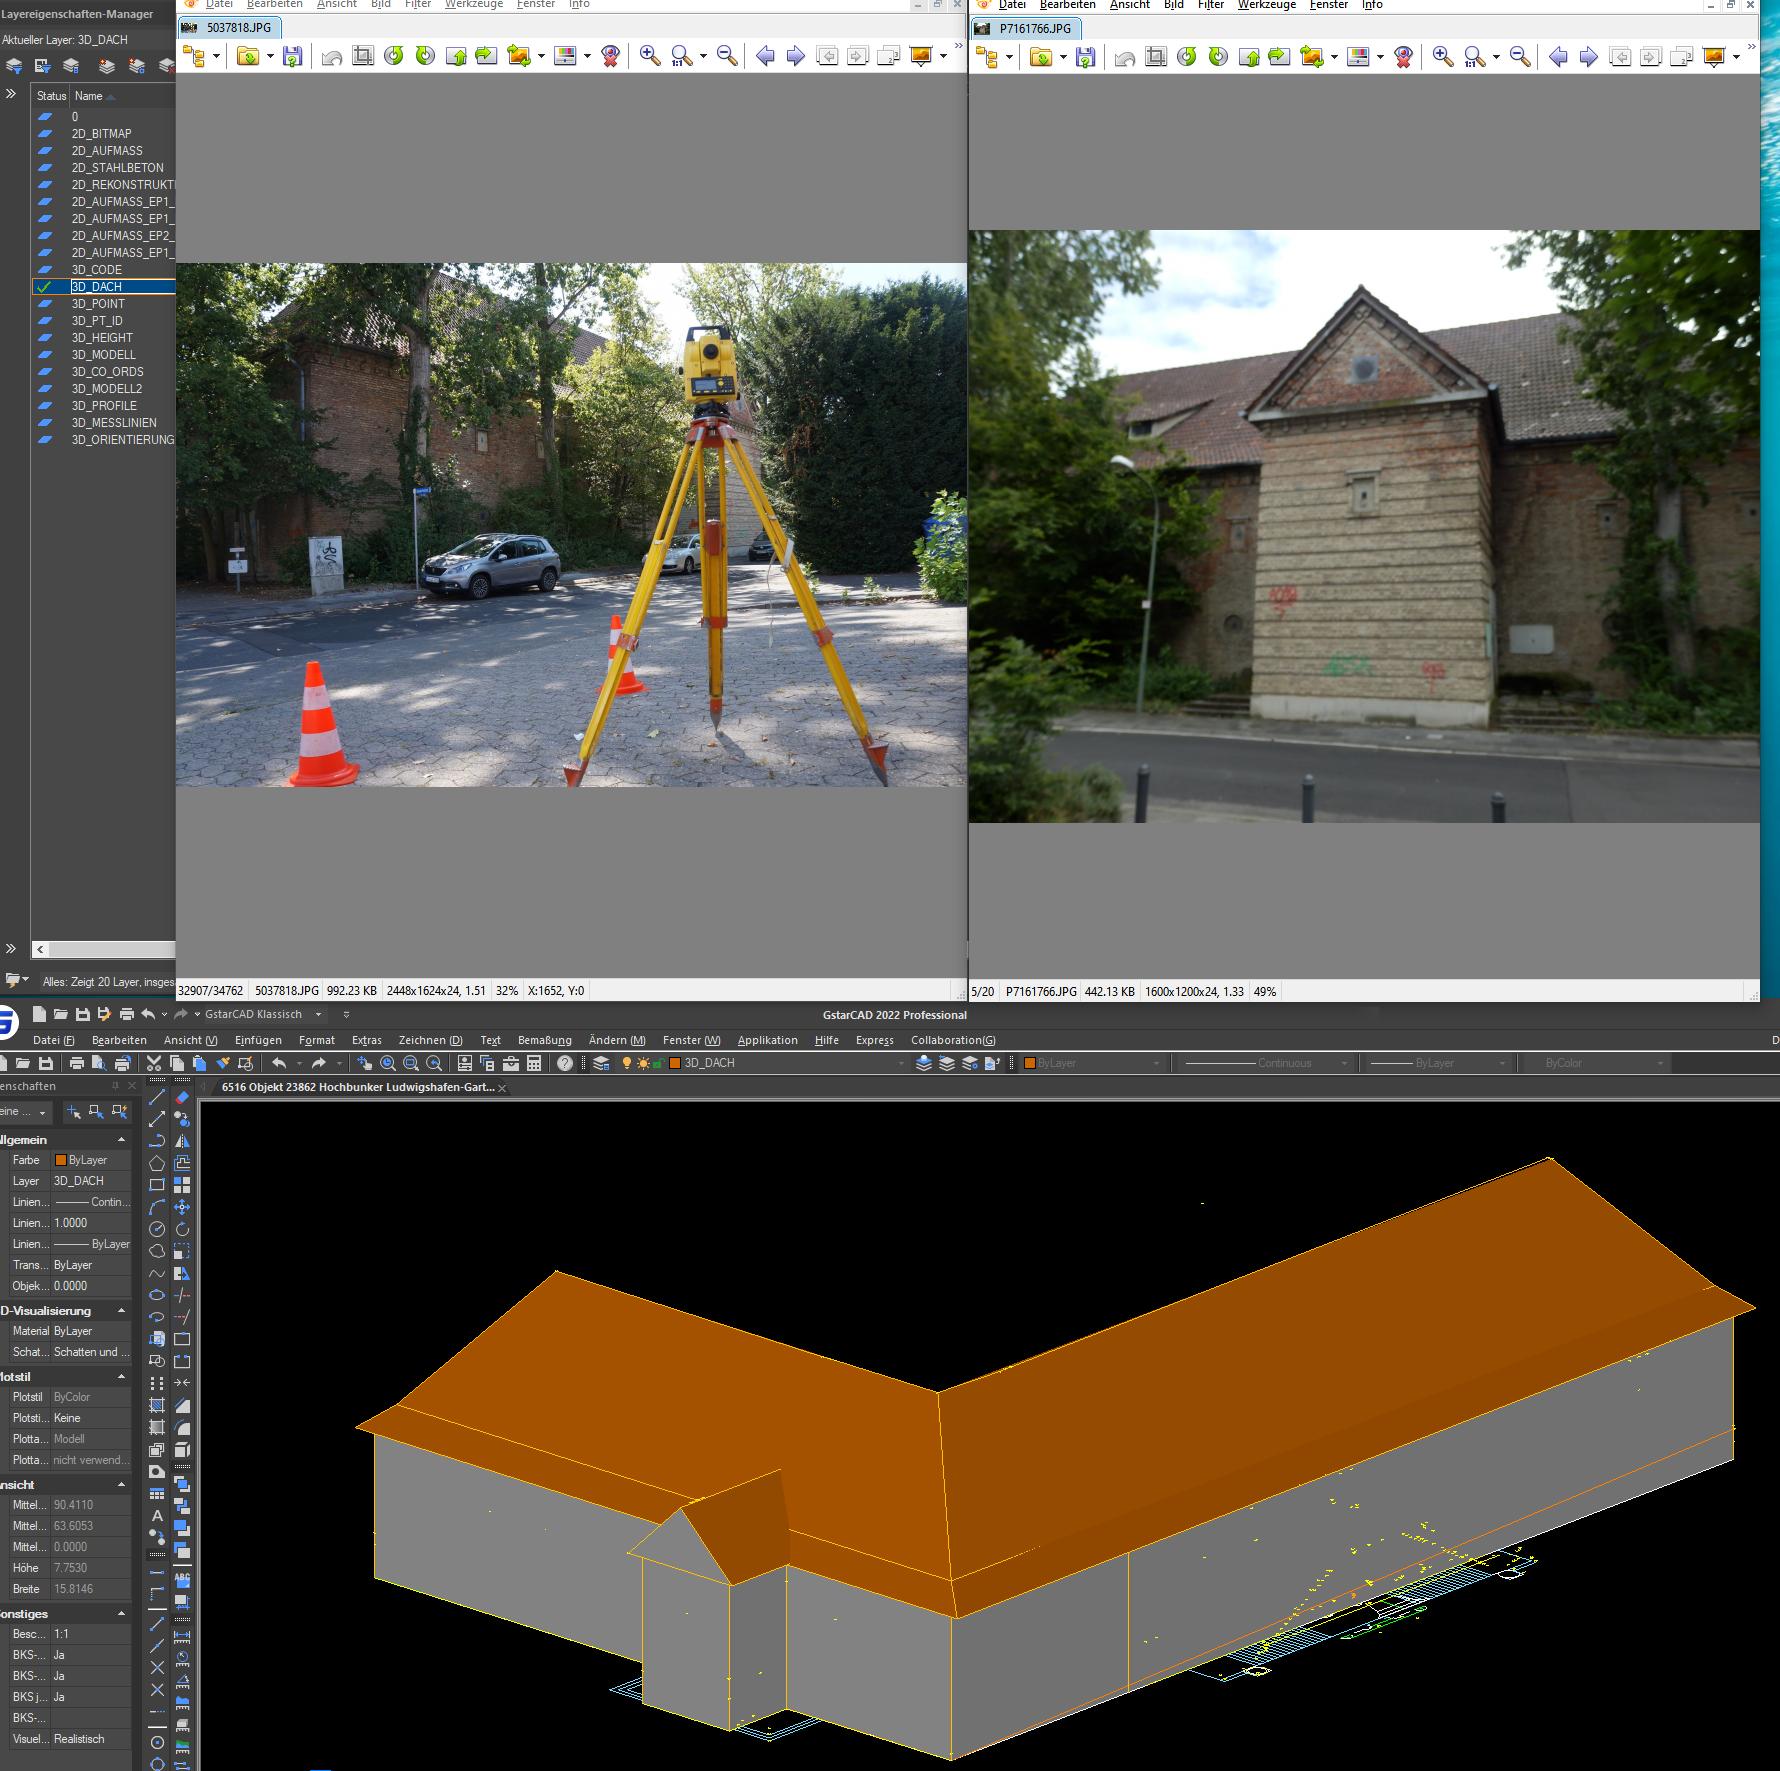Screen dimensions: 1780x1771
Task: Click the crop icon in 5037818.JPG viewer
Action: point(363,56)
